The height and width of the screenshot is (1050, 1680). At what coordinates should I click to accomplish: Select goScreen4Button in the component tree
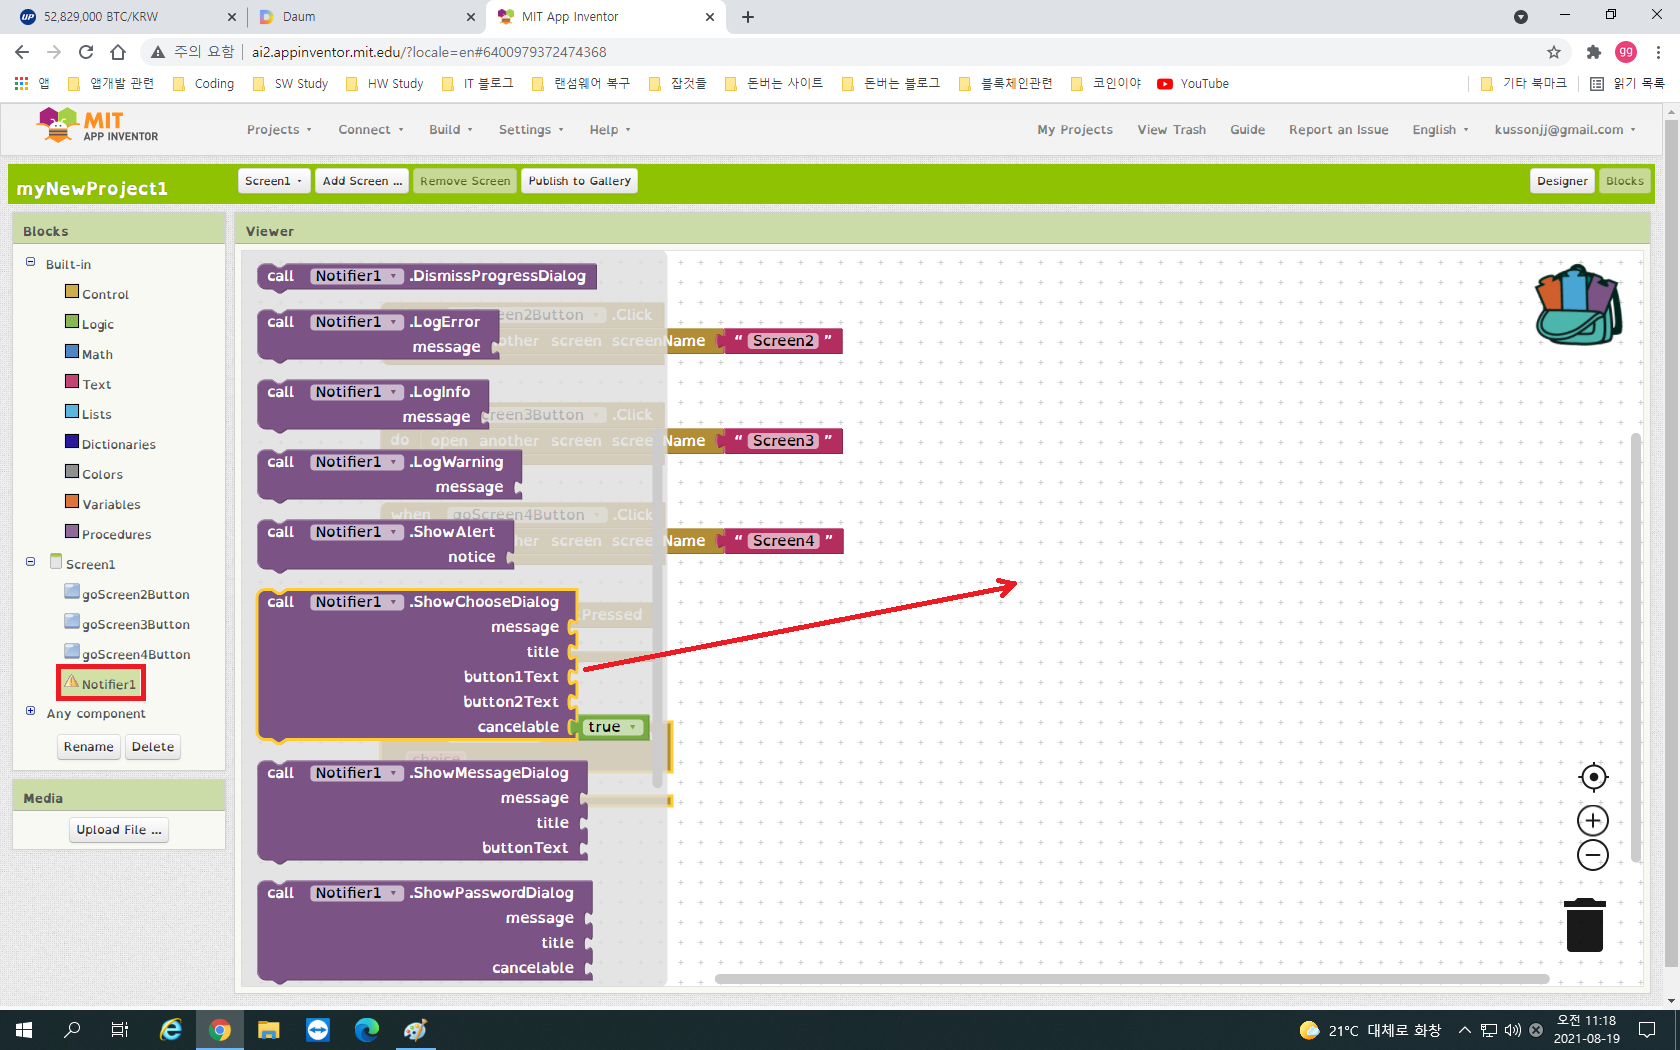tap(136, 654)
